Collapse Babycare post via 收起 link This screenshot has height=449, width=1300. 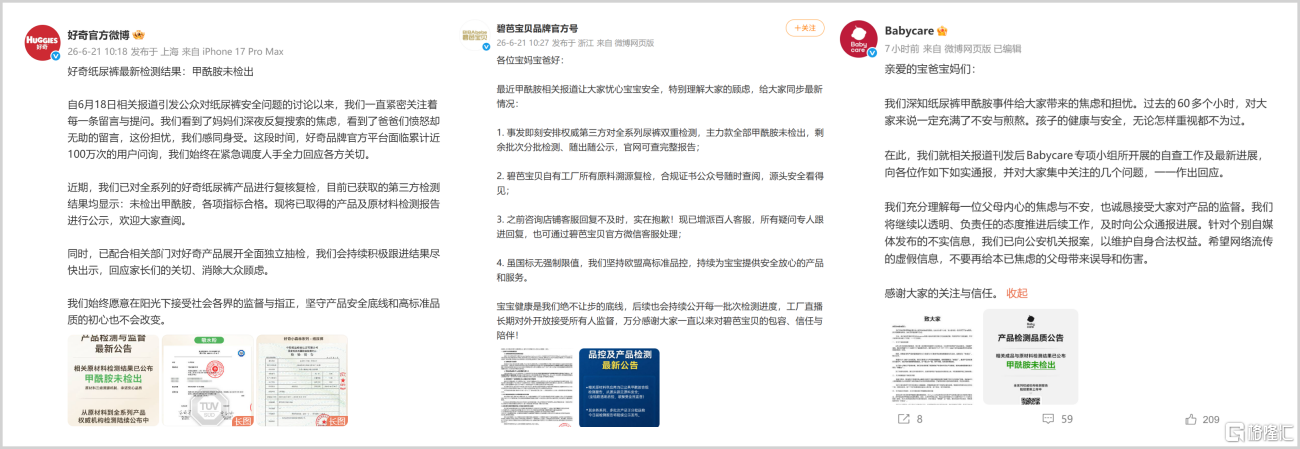(1016, 293)
